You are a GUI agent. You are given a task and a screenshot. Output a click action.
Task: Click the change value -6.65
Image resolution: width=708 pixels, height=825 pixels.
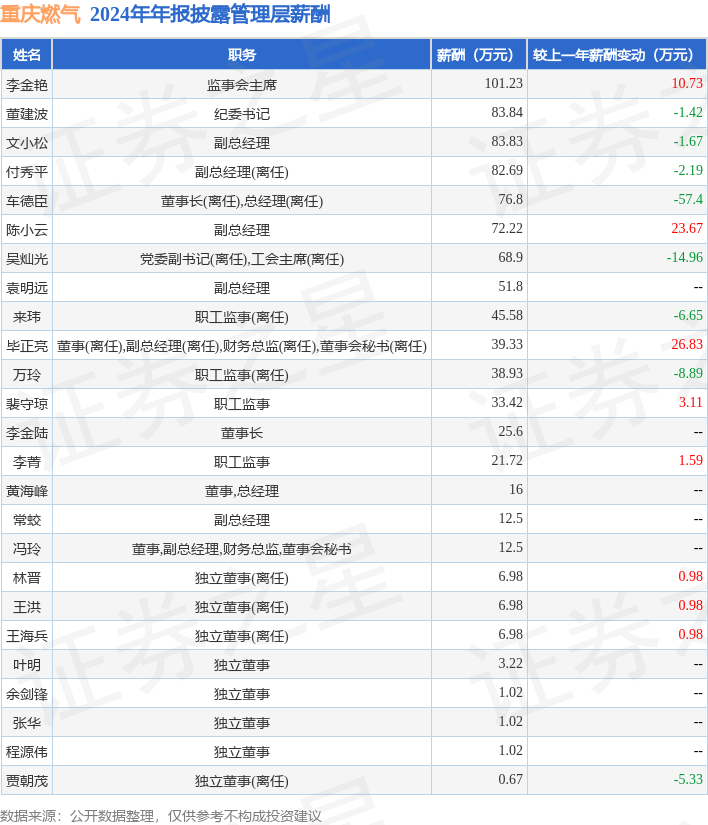click(688, 315)
